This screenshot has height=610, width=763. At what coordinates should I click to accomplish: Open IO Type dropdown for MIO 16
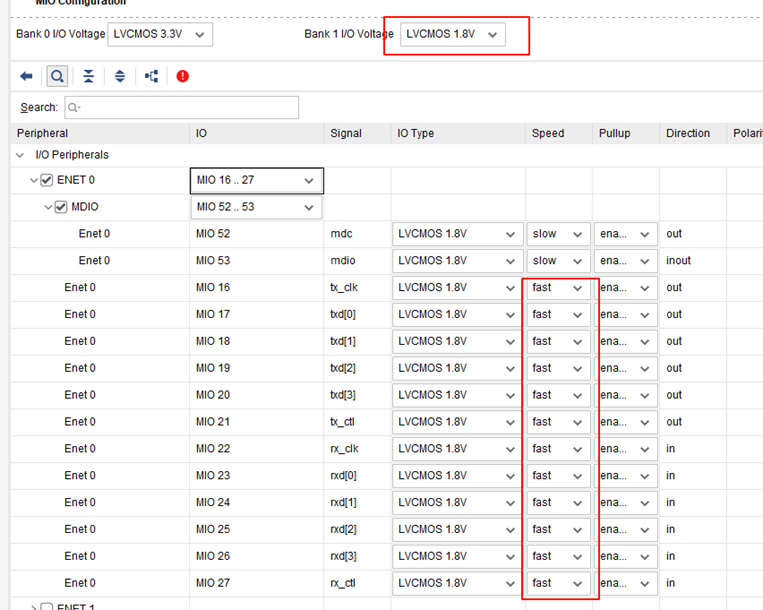457,288
